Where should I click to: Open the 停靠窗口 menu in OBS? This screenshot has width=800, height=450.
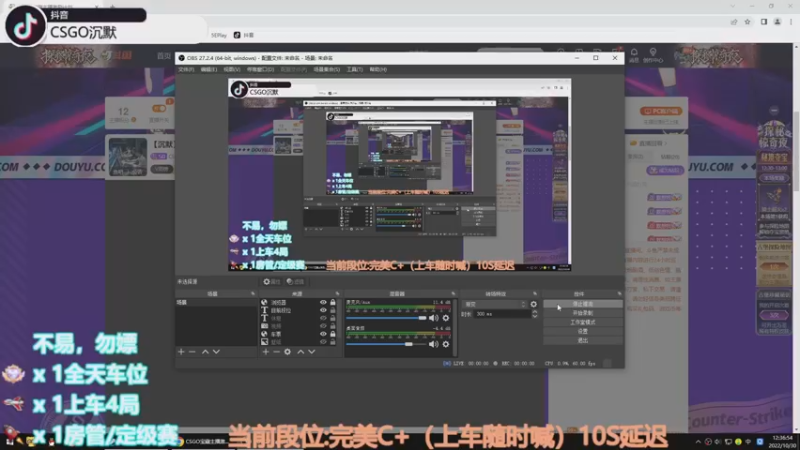[x=260, y=69]
